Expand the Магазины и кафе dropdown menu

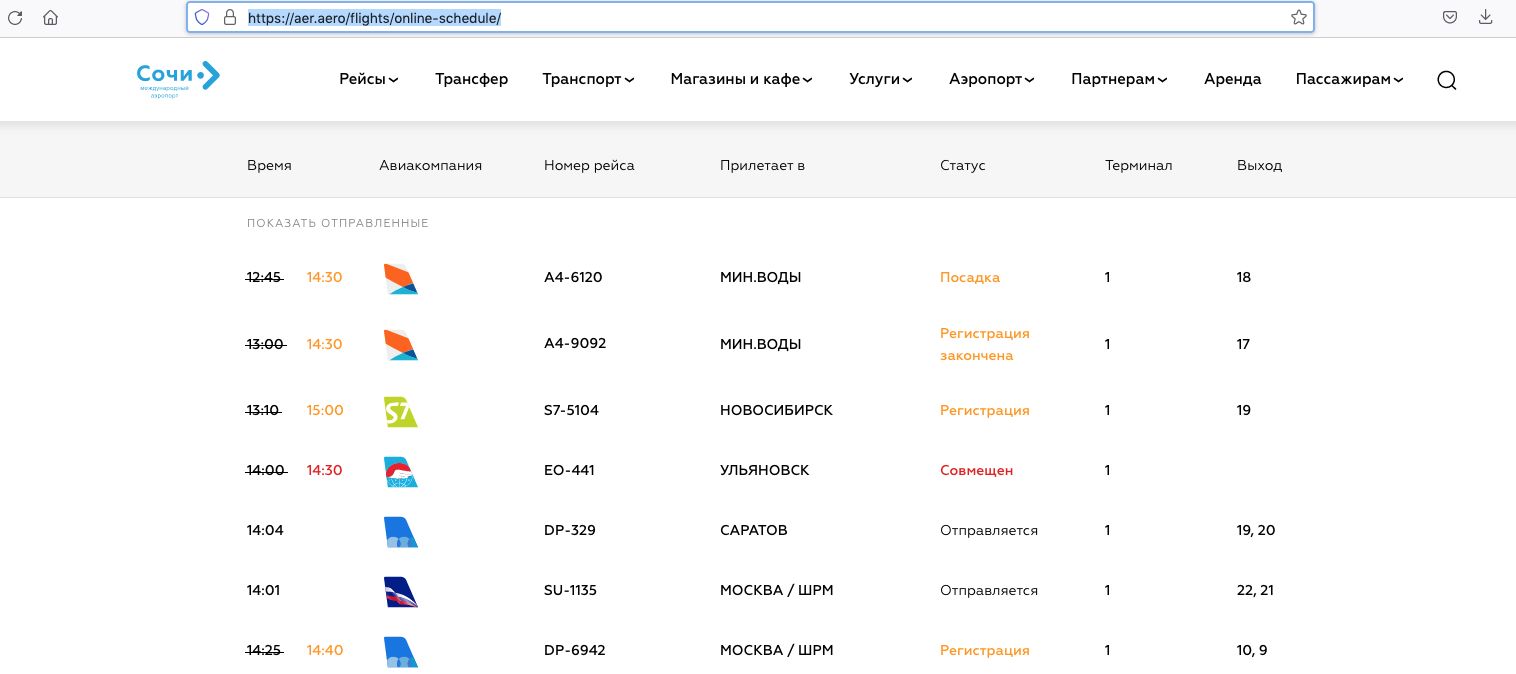pos(741,80)
